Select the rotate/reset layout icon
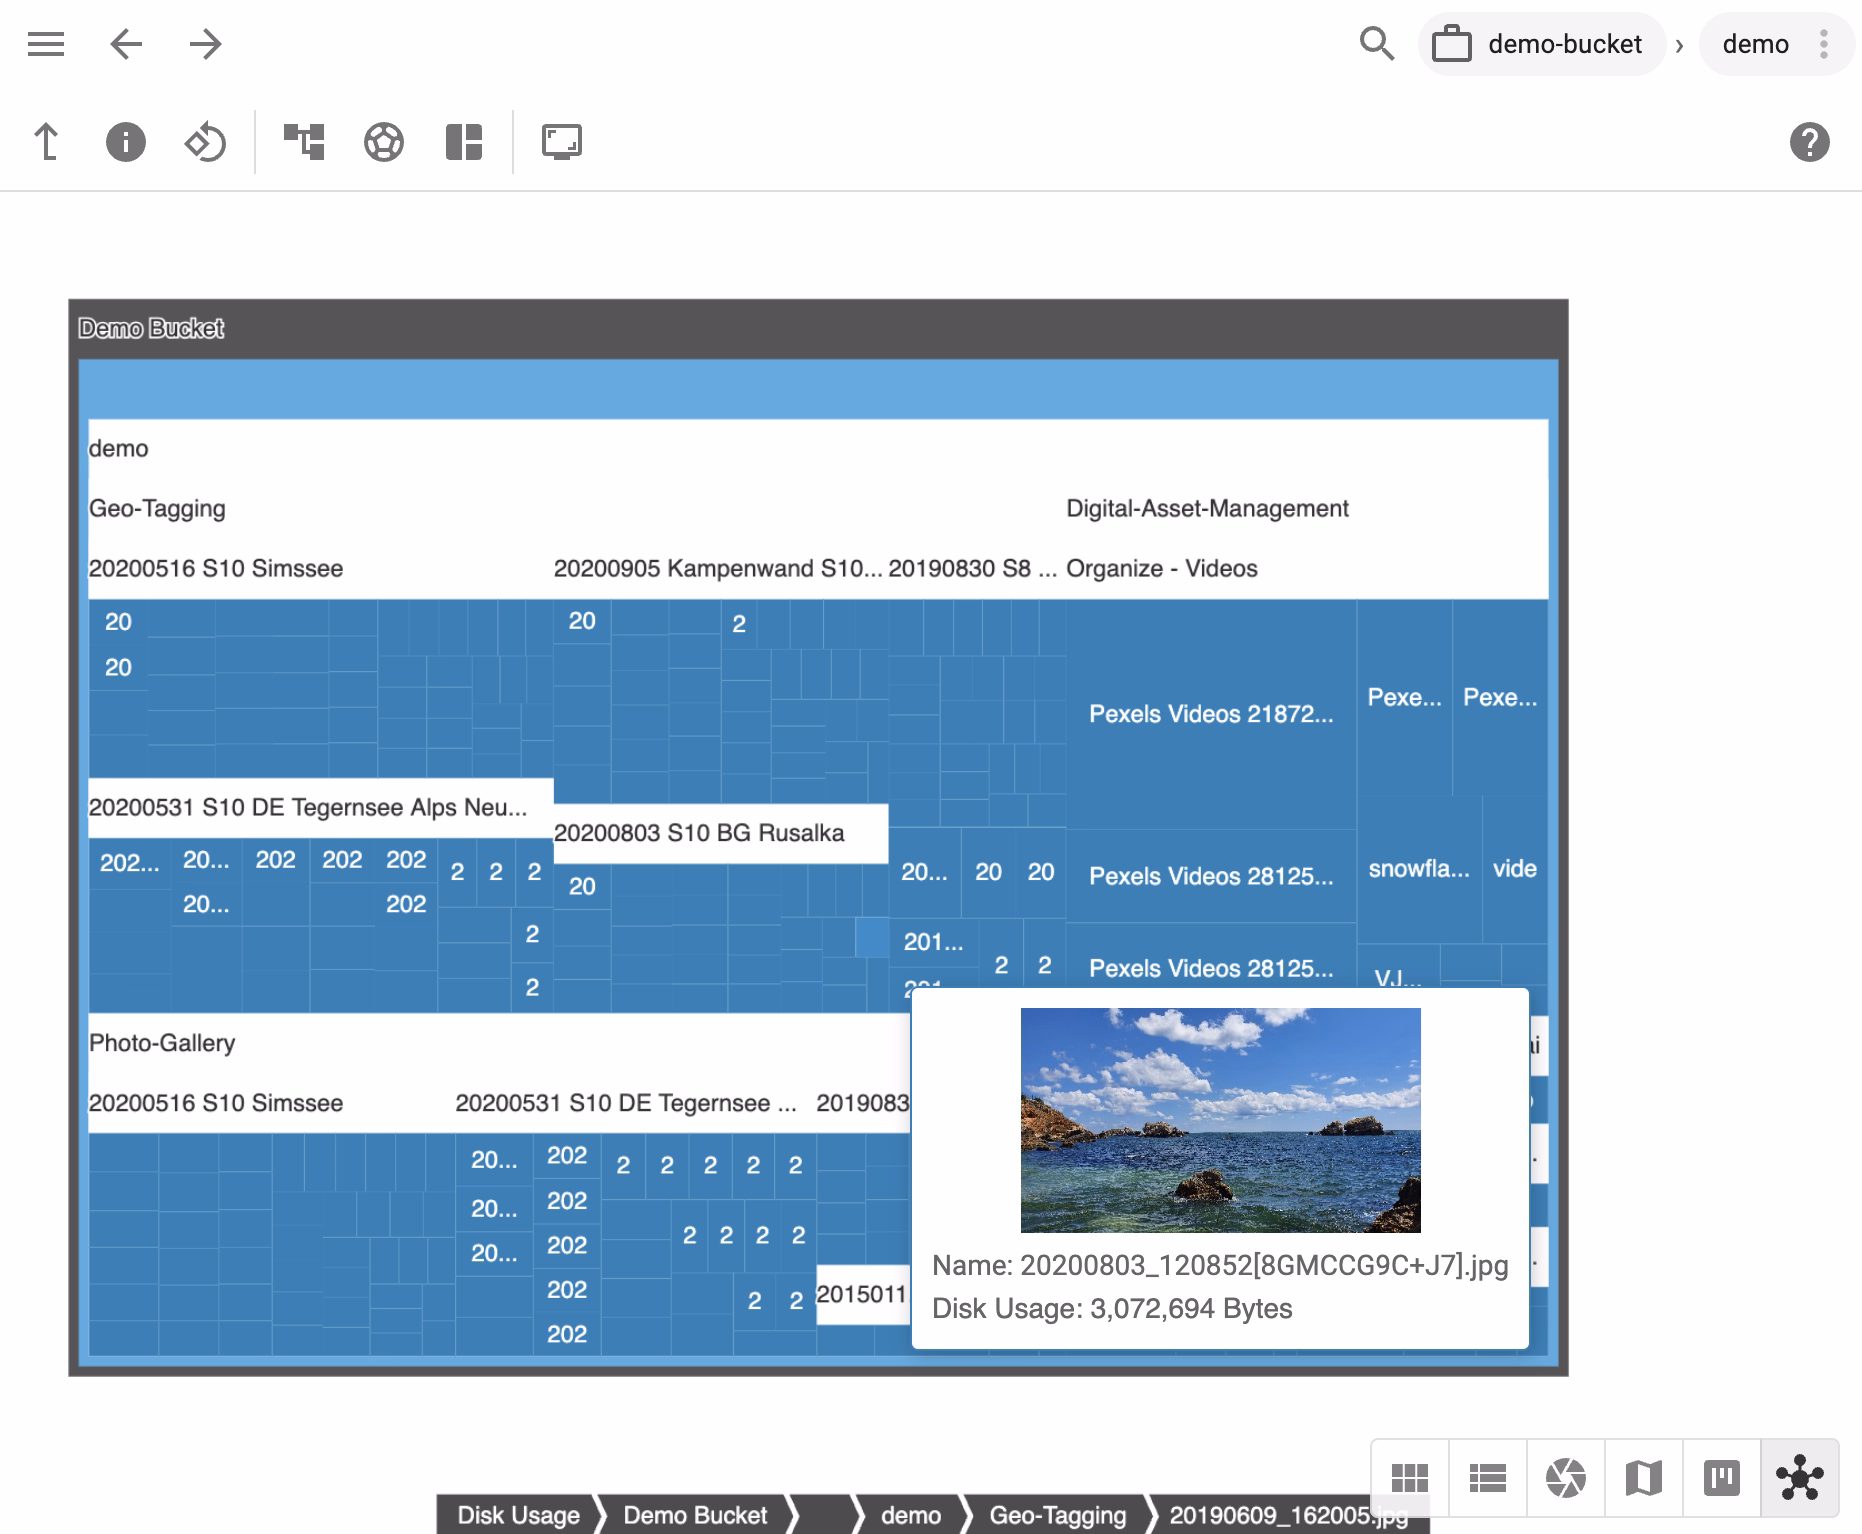Viewport: 1862px width, 1534px height. (x=204, y=141)
